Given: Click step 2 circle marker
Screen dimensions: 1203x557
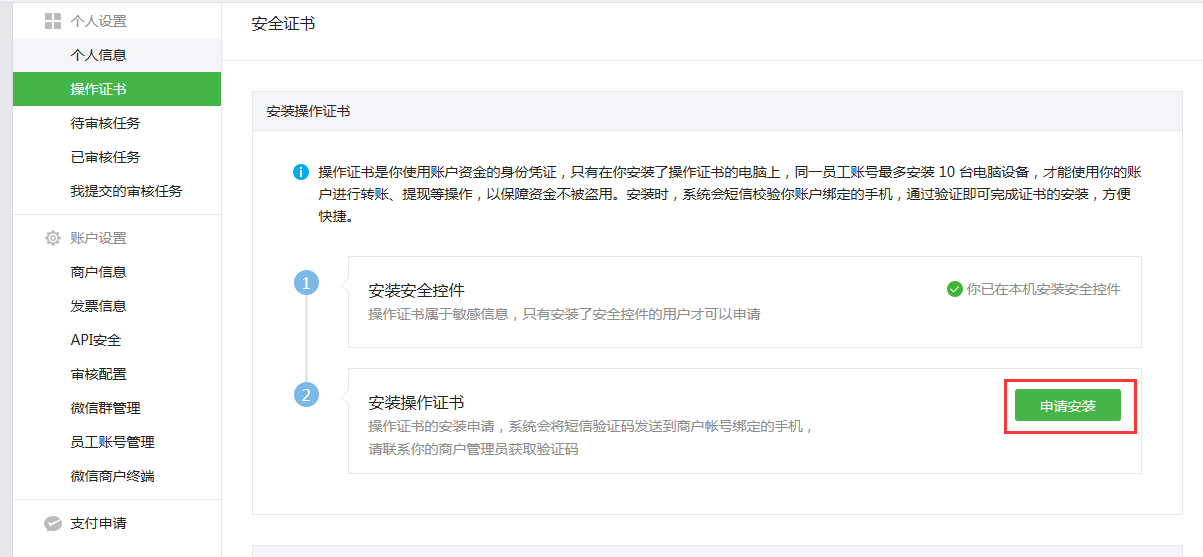Looking at the screenshot, I should [x=306, y=394].
